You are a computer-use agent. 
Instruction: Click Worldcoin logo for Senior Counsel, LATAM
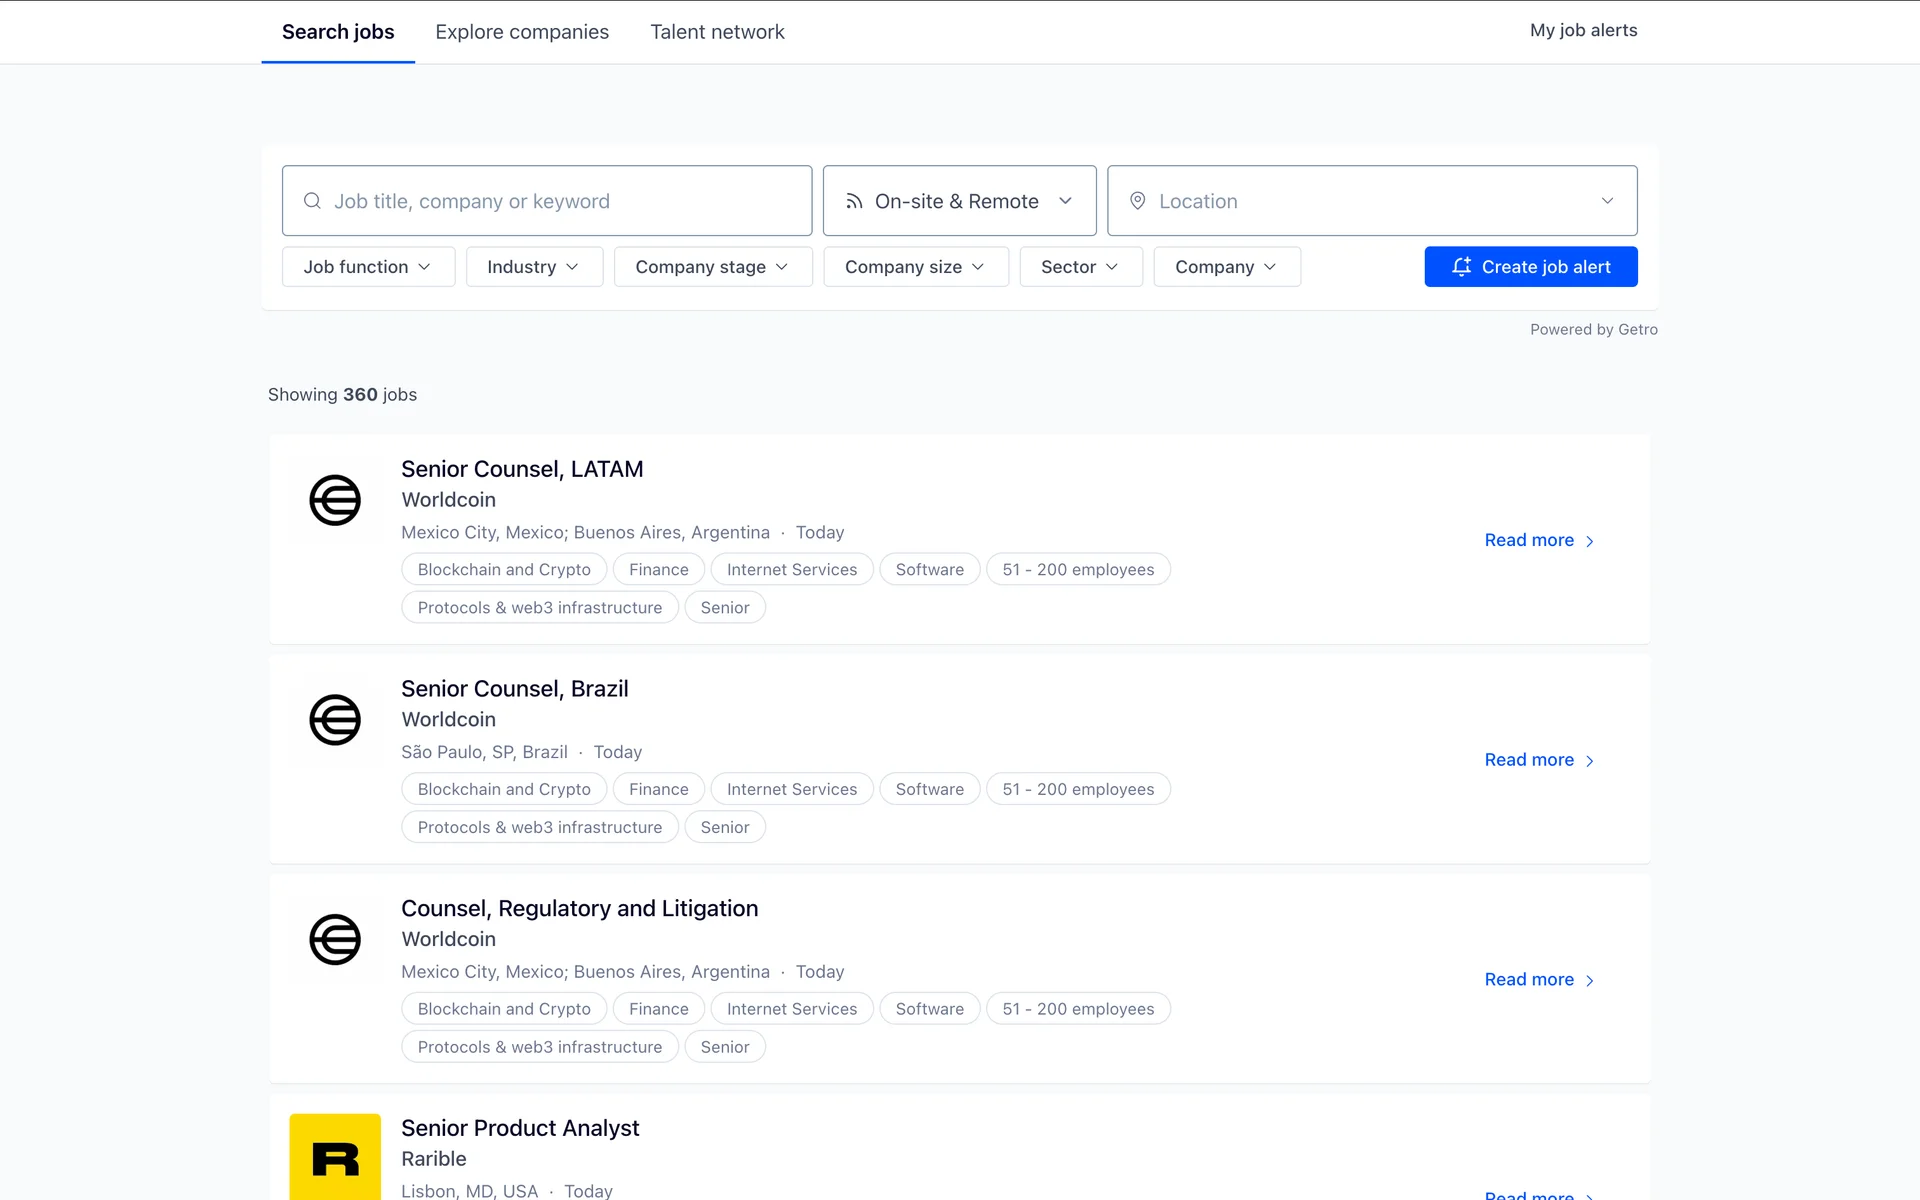[x=335, y=500]
